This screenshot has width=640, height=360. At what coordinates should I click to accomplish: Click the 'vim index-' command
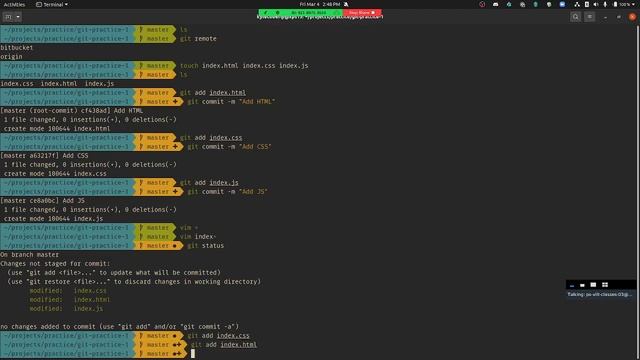click(x=198, y=236)
